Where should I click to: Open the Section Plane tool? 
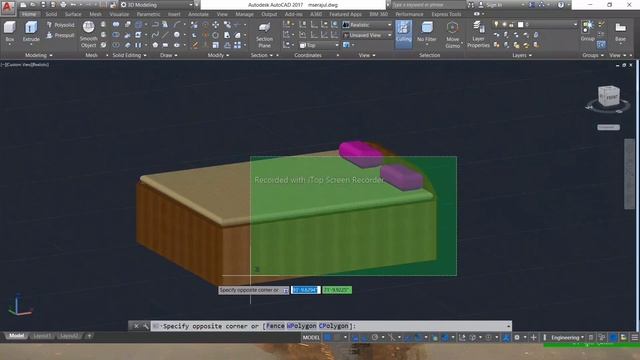264,35
